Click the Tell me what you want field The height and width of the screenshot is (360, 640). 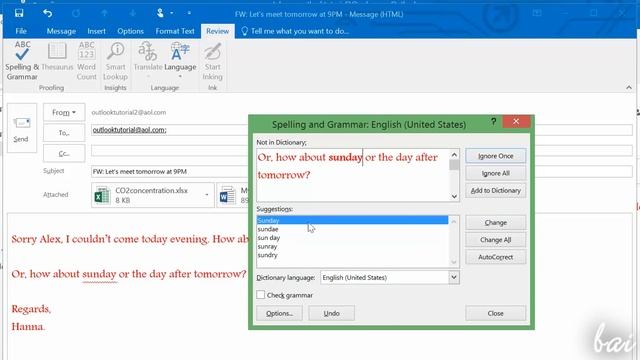pyautogui.click(x=300, y=31)
